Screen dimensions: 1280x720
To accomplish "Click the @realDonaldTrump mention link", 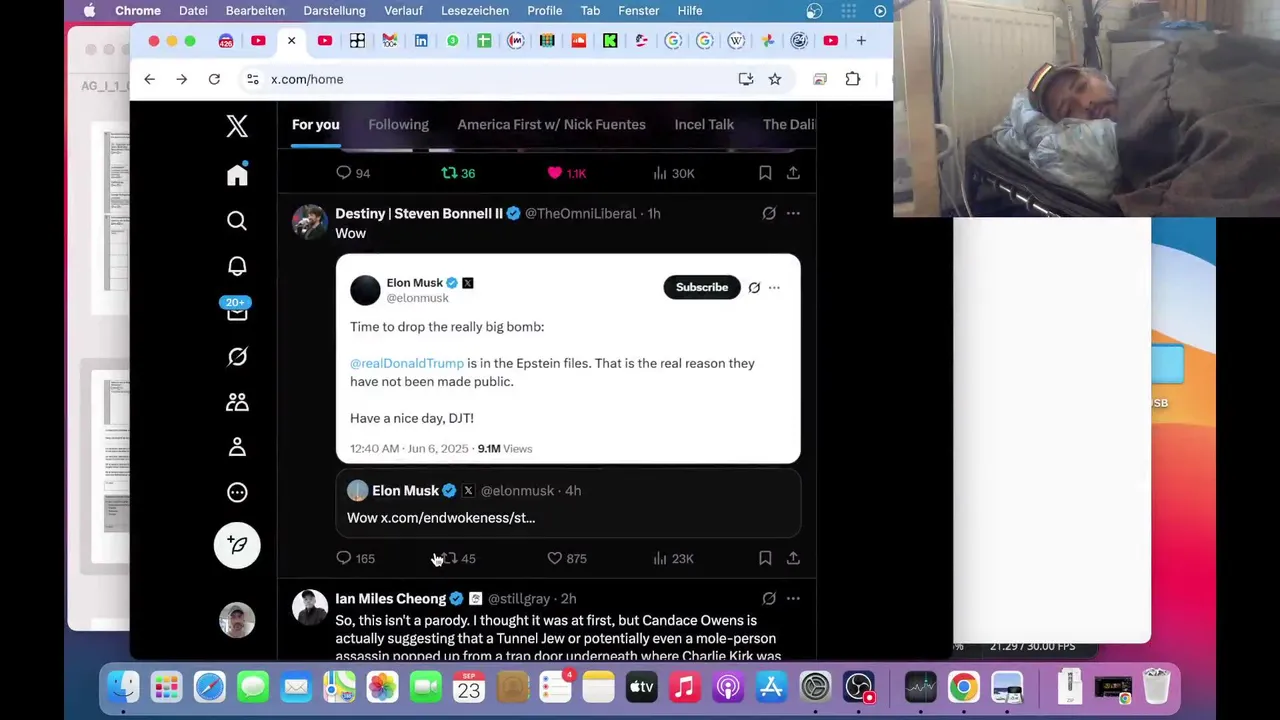I will (x=407, y=363).
